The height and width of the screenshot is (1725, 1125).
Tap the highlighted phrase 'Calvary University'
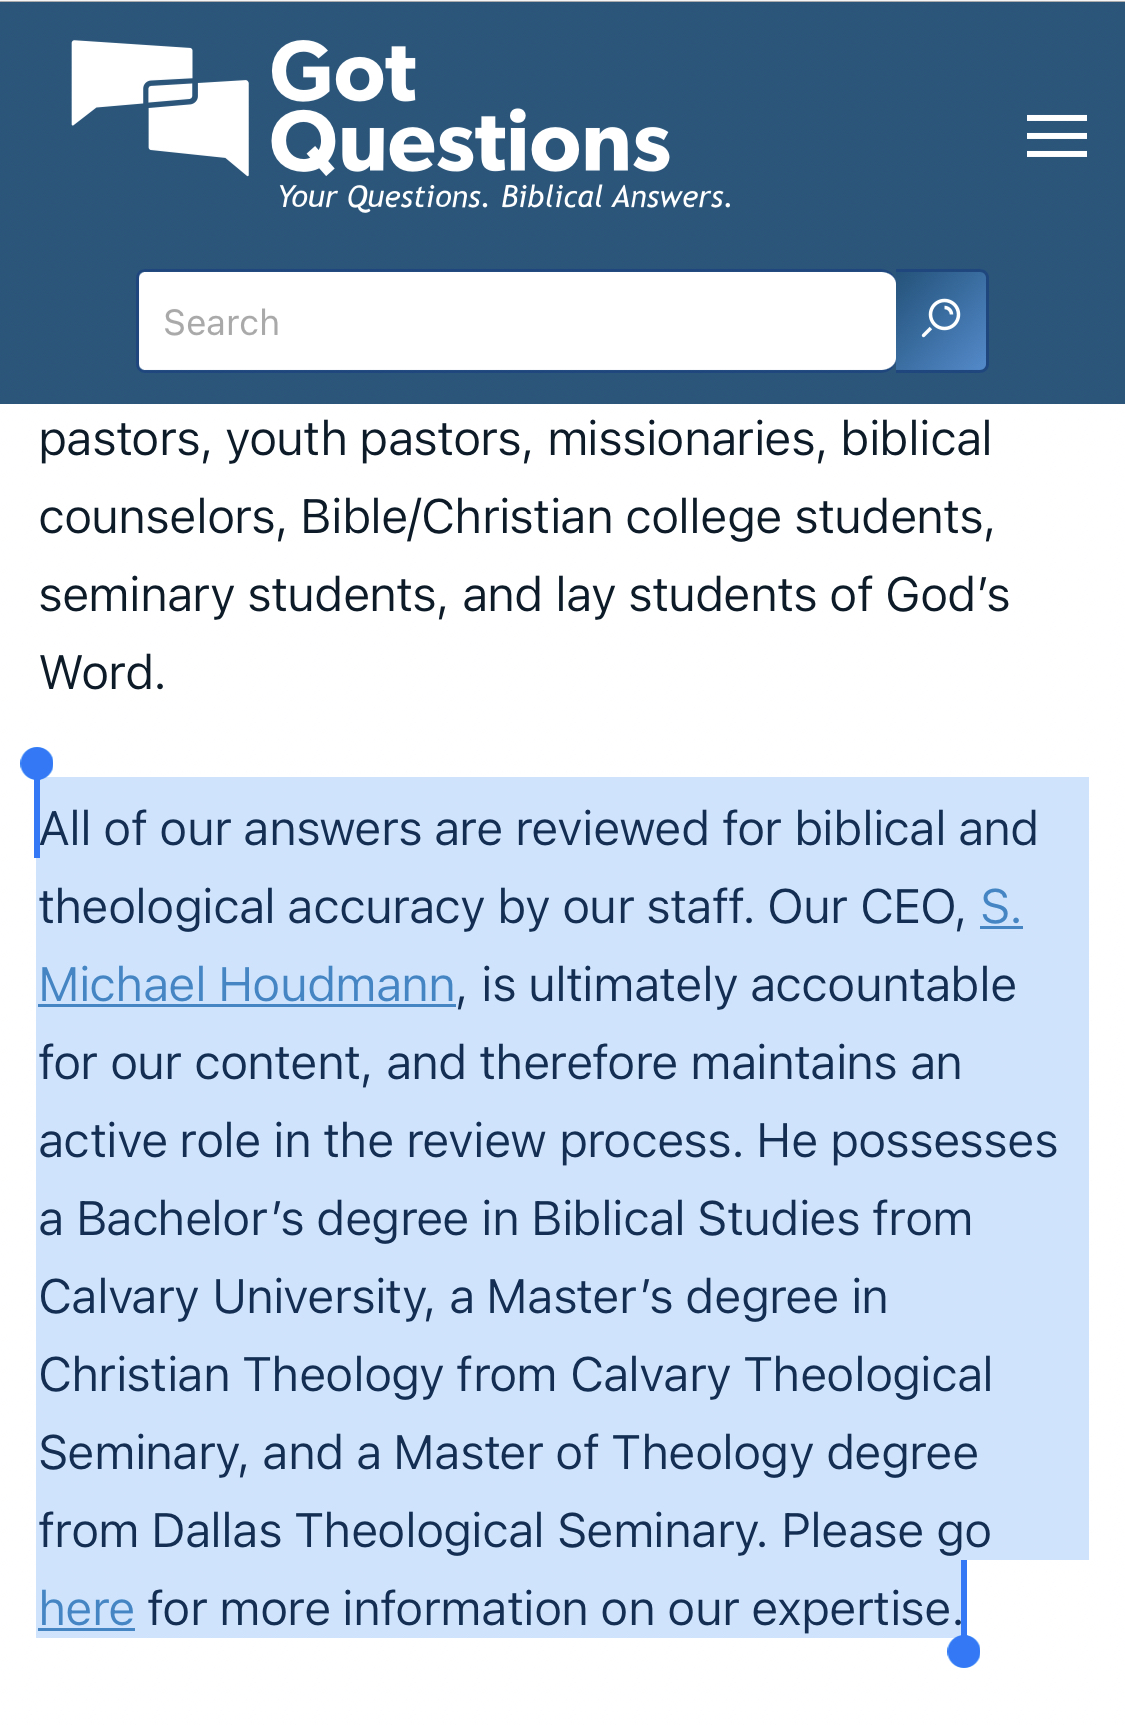235,1297
